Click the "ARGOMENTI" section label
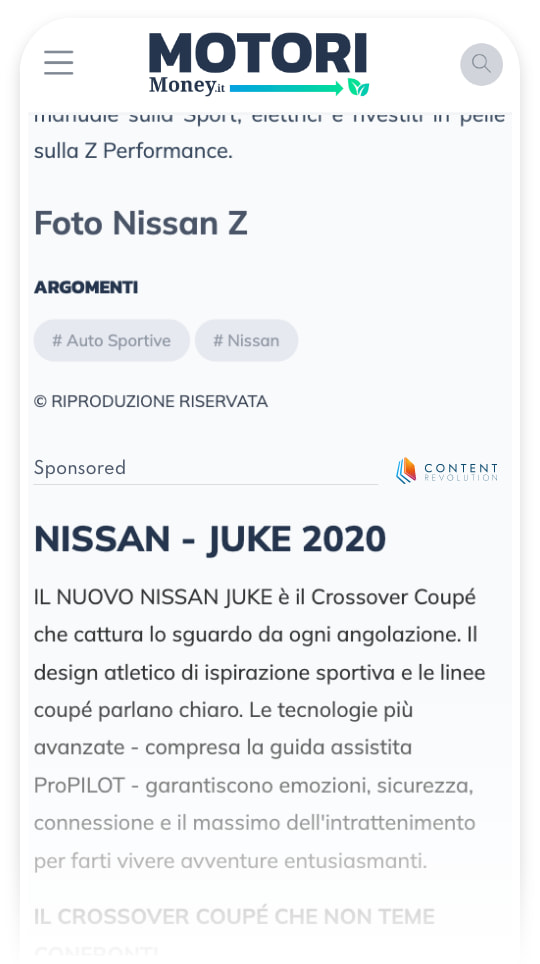The image size is (540, 964). (x=86, y=287)
